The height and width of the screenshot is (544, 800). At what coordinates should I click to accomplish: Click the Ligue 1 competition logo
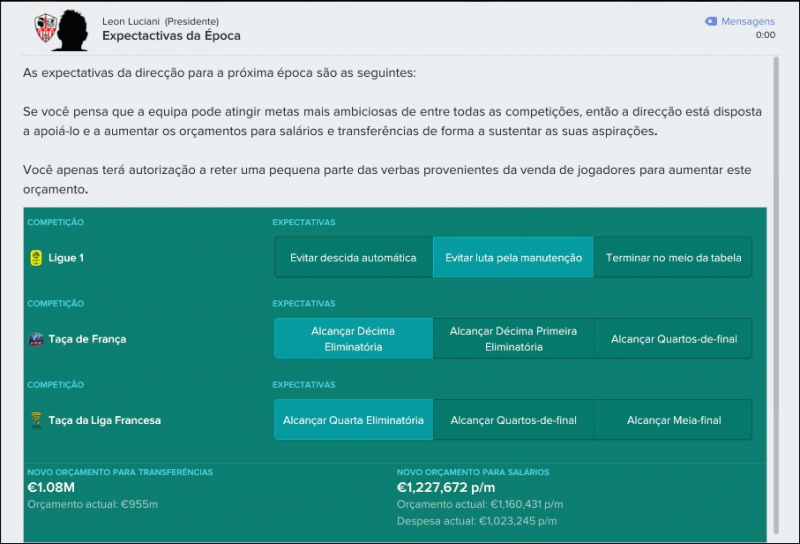pos(37,258)
